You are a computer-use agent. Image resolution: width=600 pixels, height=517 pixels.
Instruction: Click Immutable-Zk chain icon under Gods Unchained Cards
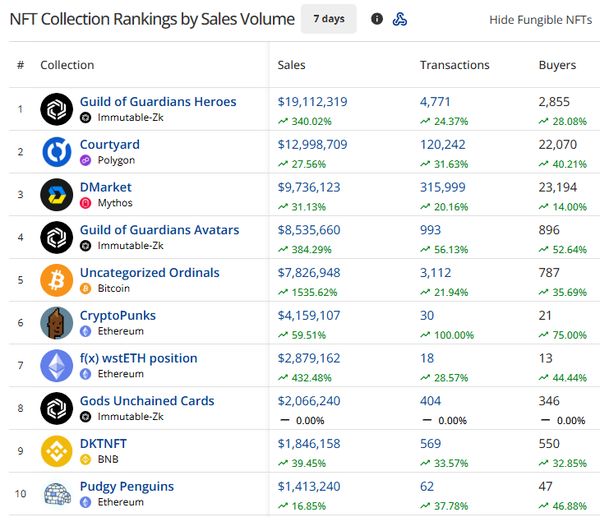85,417
